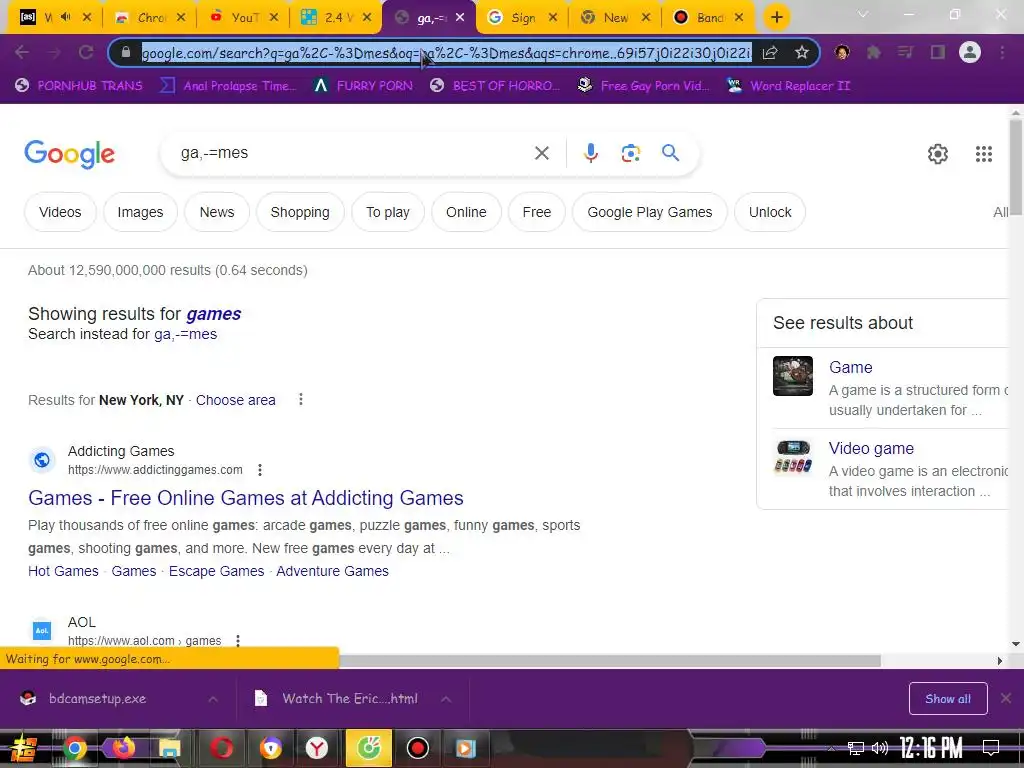Open Games - Free Online Games result link
Viewport: 1024px width, 768px height.
pyautogui.click(x=246, y=498)
